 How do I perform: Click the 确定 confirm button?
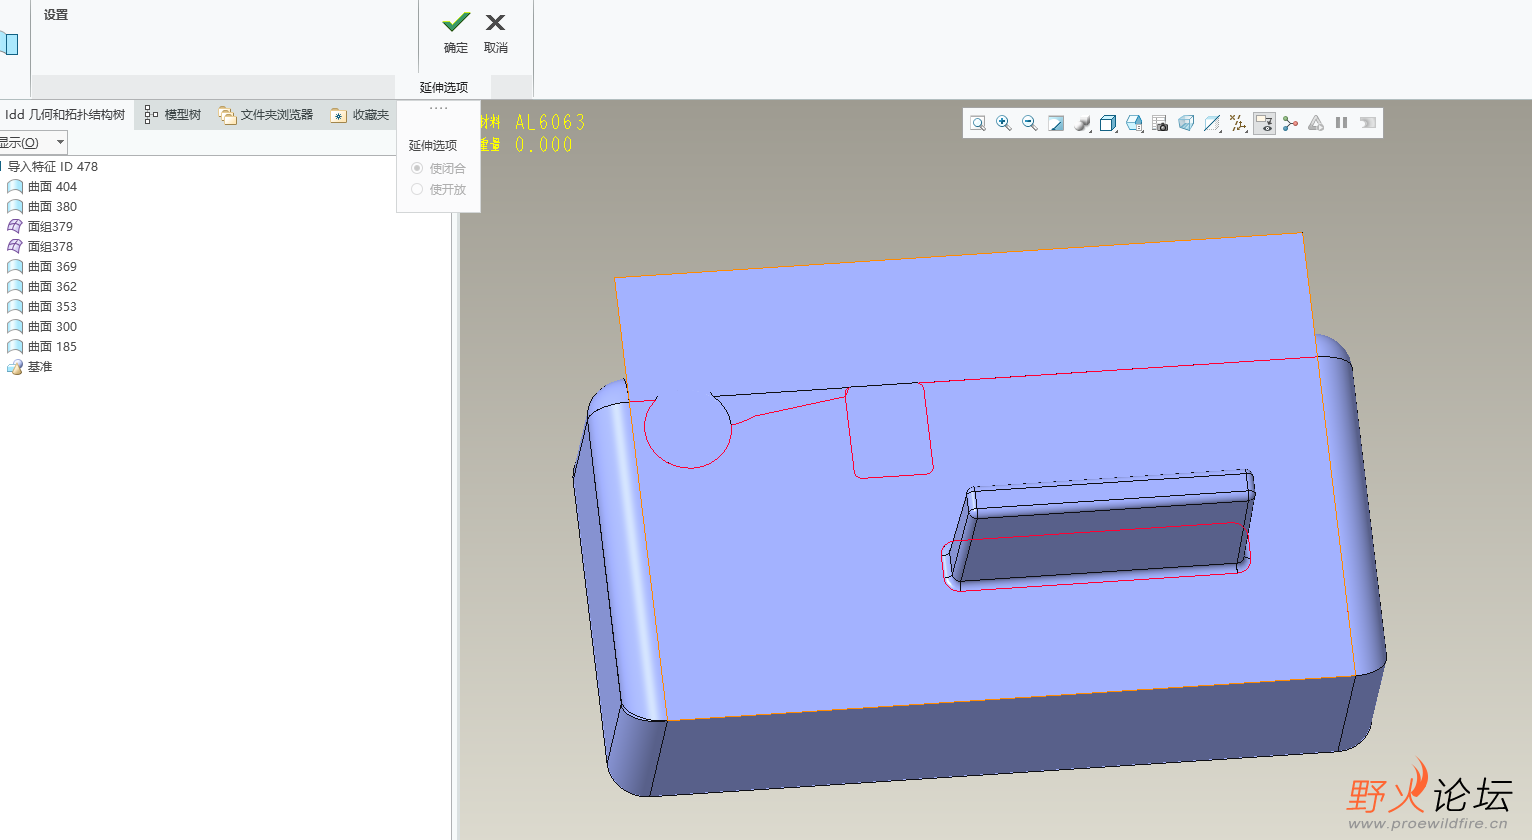tap(456, 32)
